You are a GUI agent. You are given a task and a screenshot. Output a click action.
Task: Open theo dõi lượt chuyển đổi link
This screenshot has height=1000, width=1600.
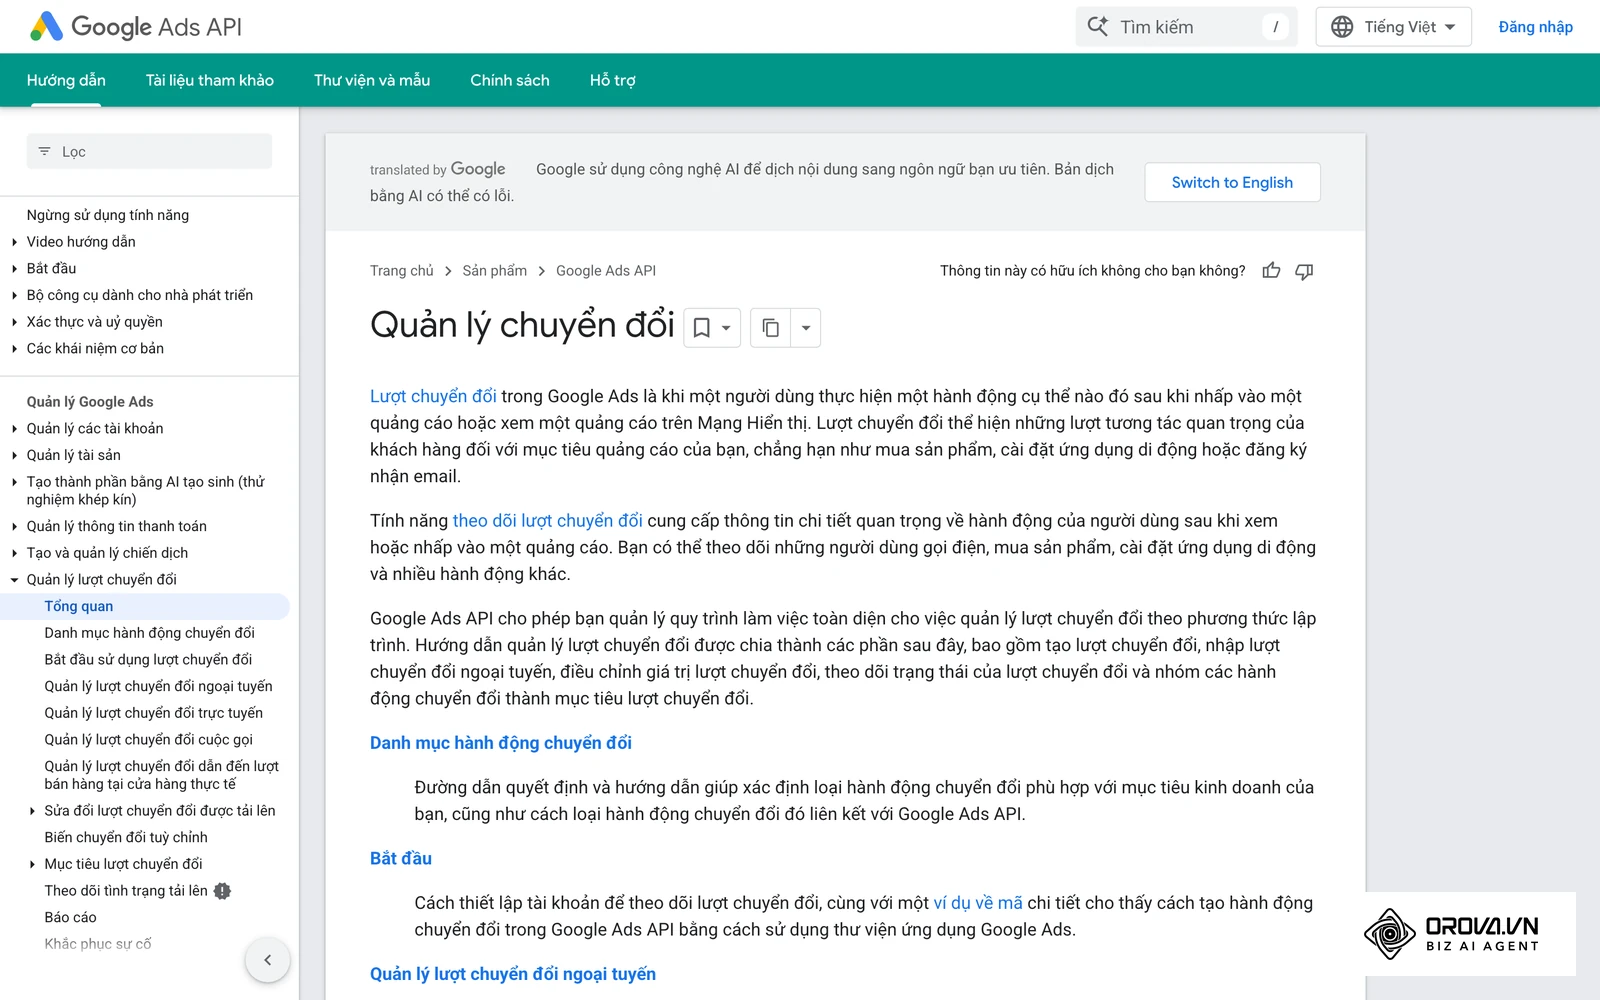[x=548, y=520]
